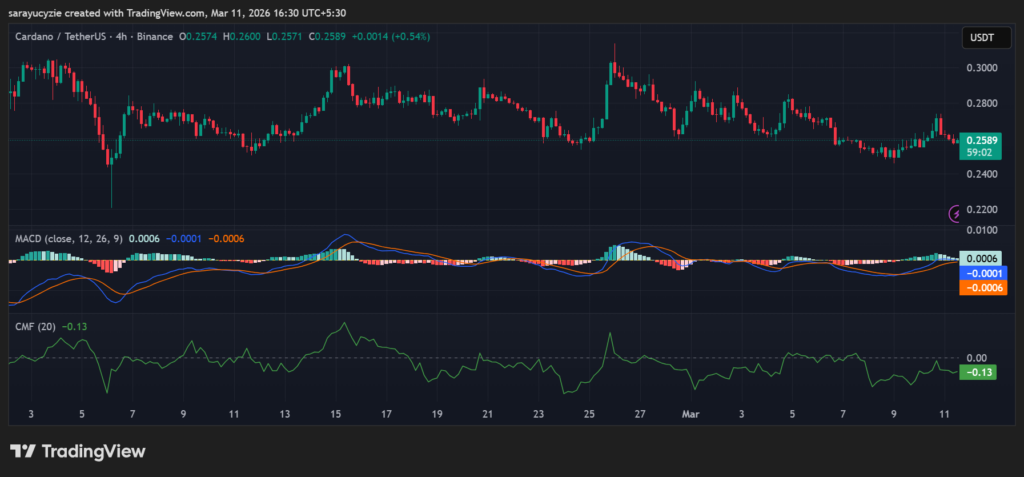Click the TradingView logo

77,451
